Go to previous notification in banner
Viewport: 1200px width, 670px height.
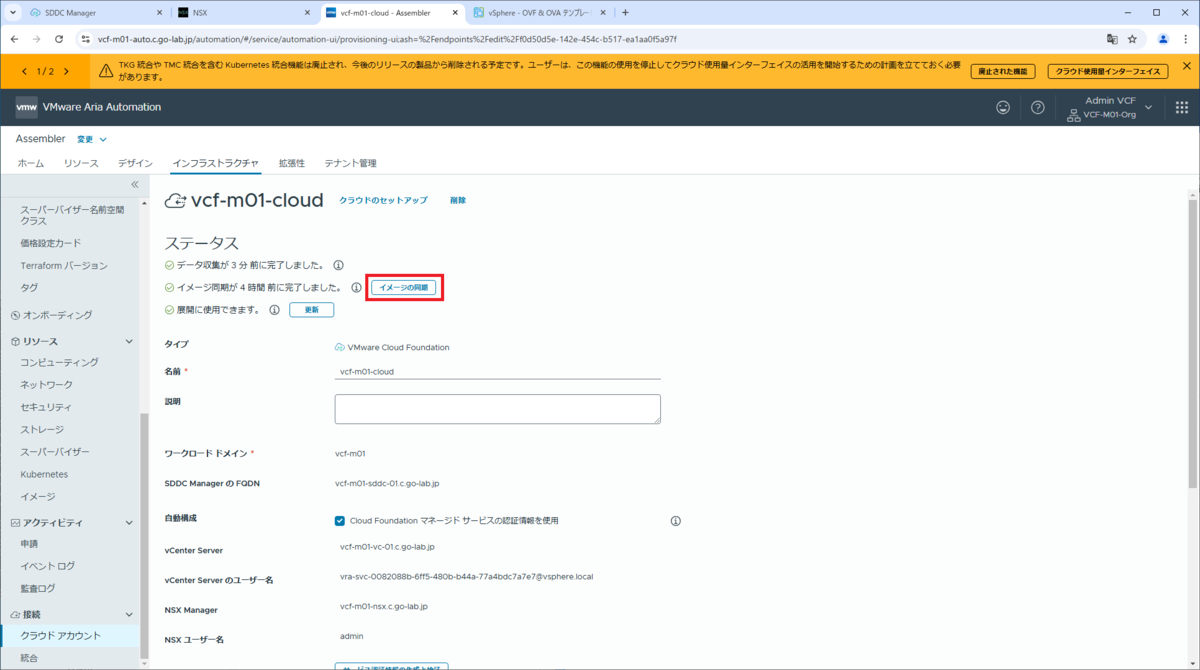coord(24,71)
